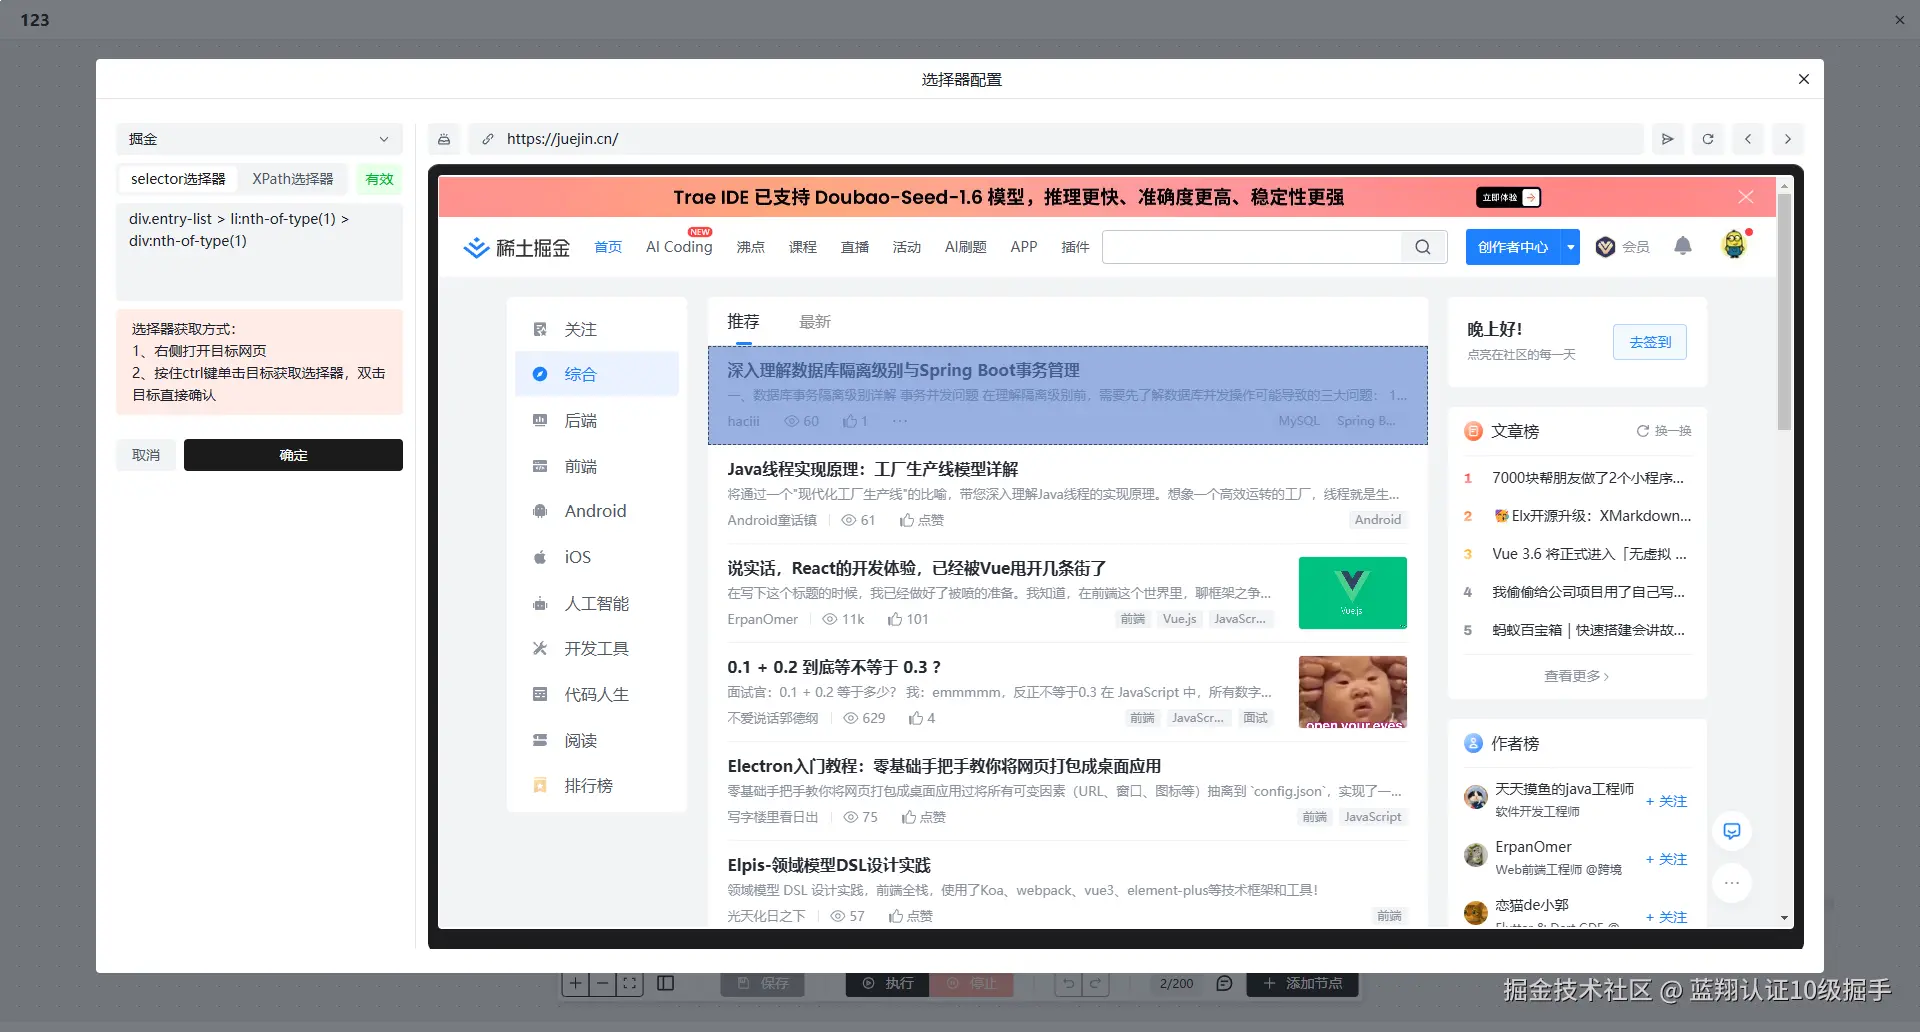1920x1032 pixels.
Task: Click the selector expression text area
Action: [x=259, y=252]
